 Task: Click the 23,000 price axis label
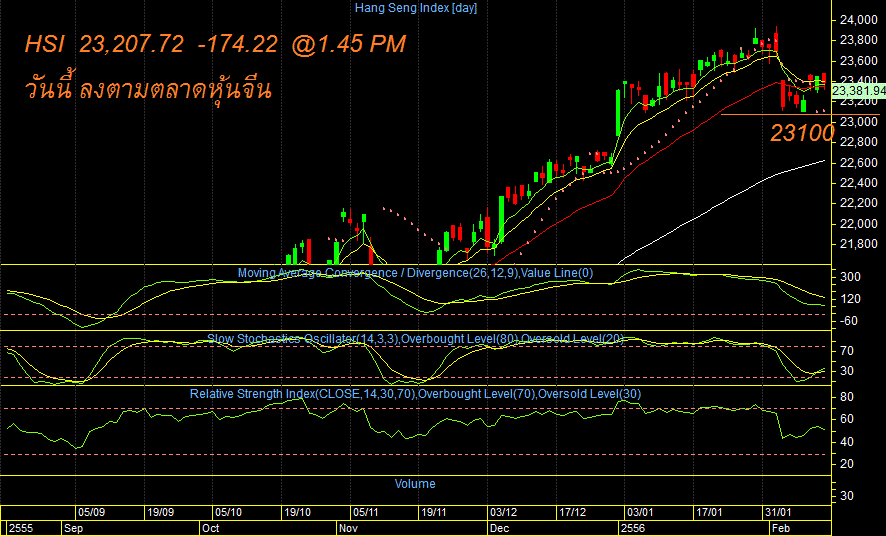[x=859, y=122]
